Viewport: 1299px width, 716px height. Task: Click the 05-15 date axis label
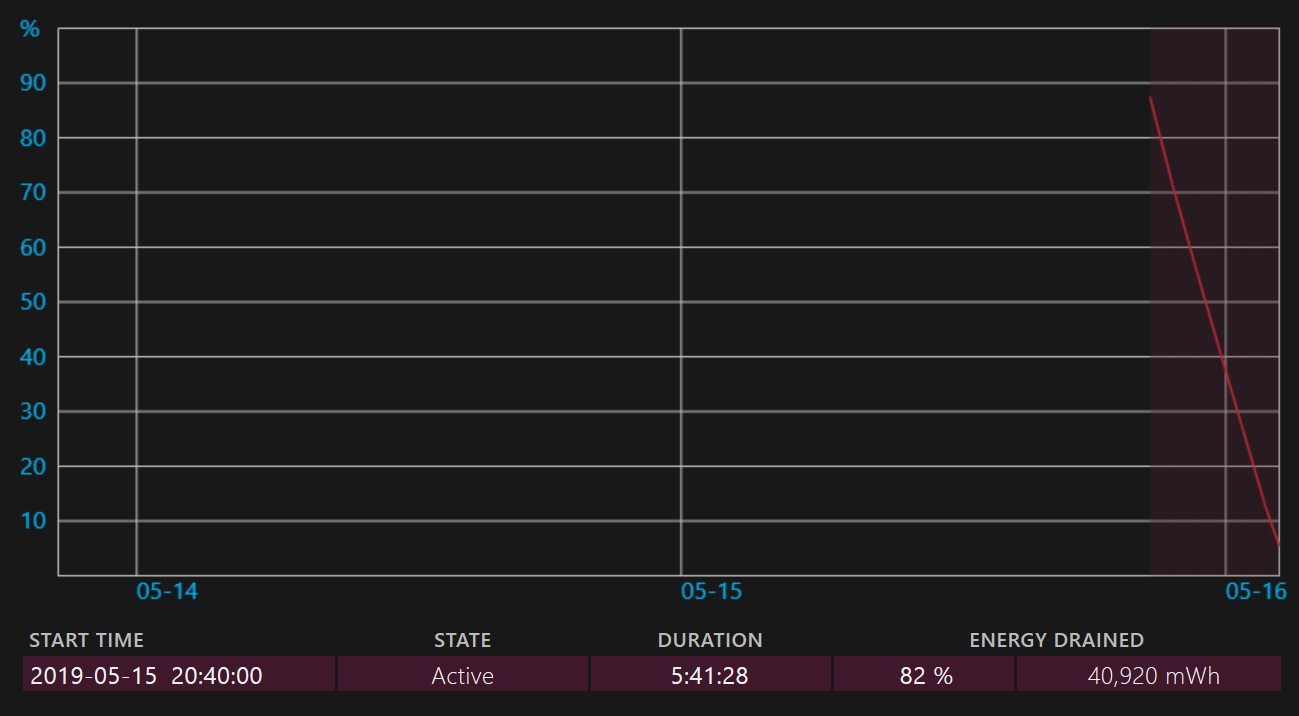[712, 591]
